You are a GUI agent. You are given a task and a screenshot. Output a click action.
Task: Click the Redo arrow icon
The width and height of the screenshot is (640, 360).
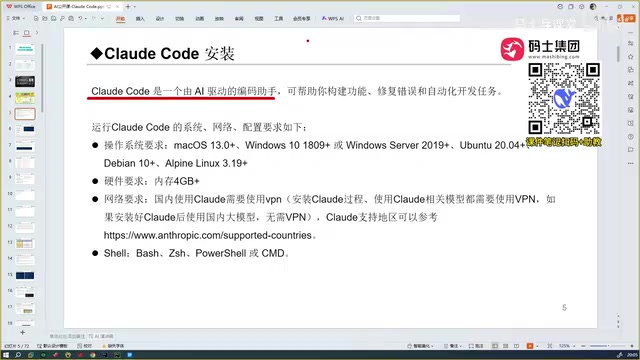(x=94, y=18)
